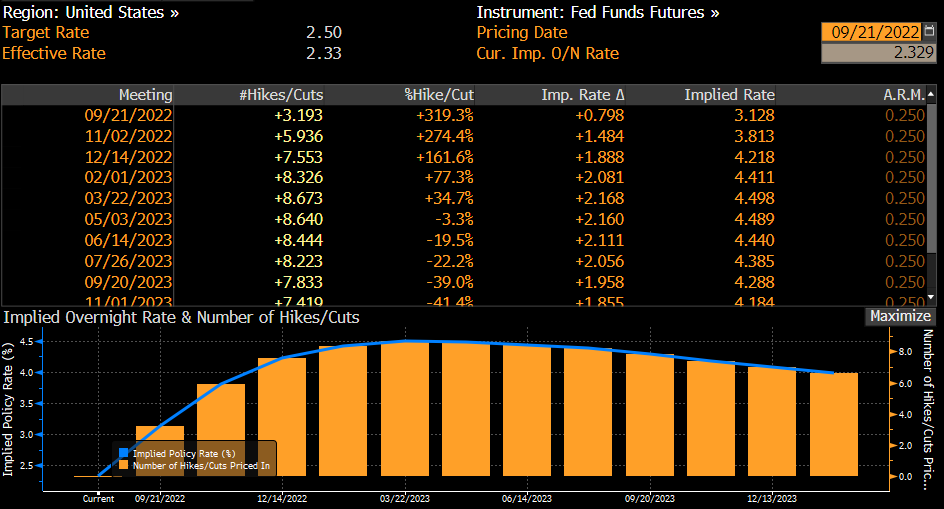Select the 11/02/2022 meeting row date

[128, 136]
